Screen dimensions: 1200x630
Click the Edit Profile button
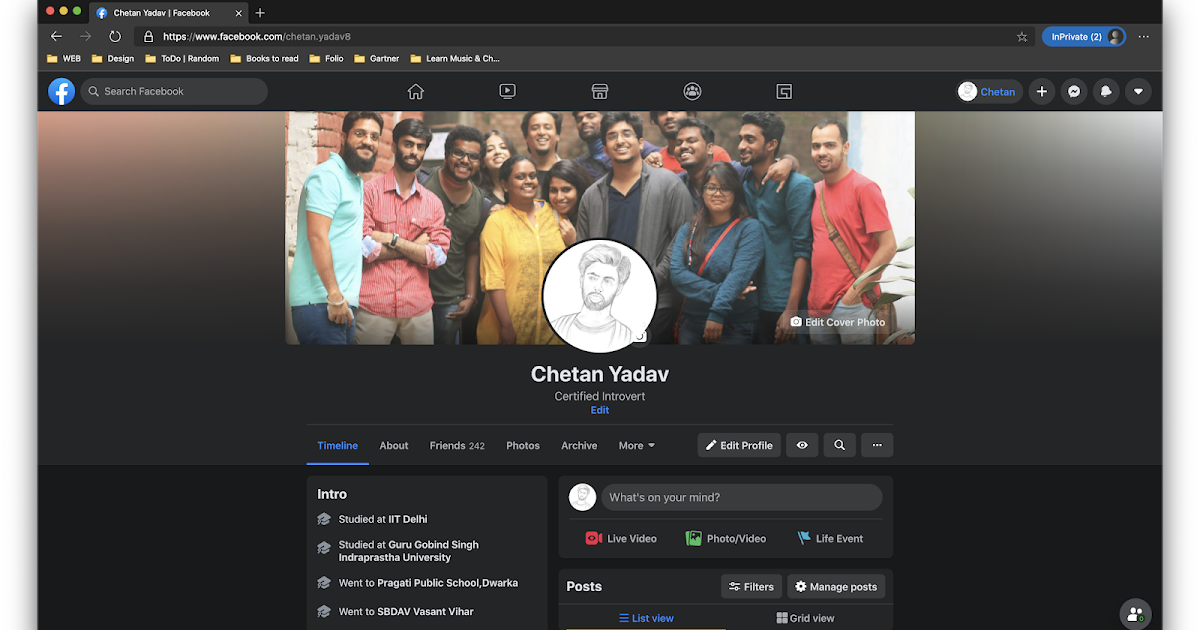tap(739, 445)
